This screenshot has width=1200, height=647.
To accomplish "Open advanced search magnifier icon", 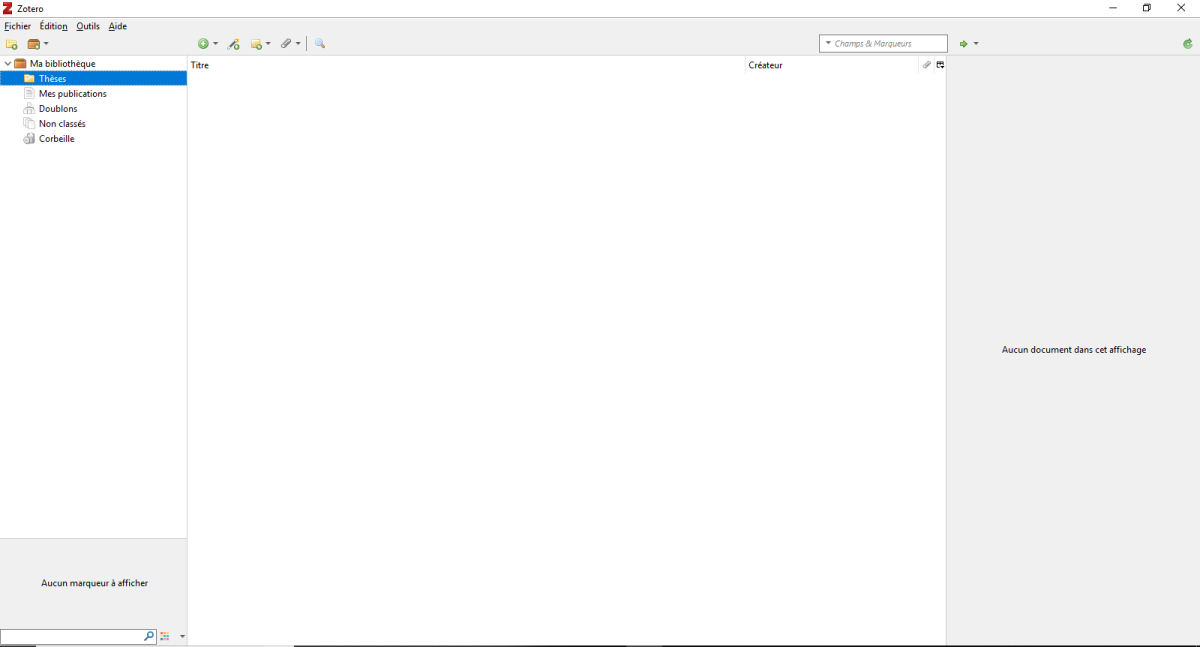I will tap(320, 44).
